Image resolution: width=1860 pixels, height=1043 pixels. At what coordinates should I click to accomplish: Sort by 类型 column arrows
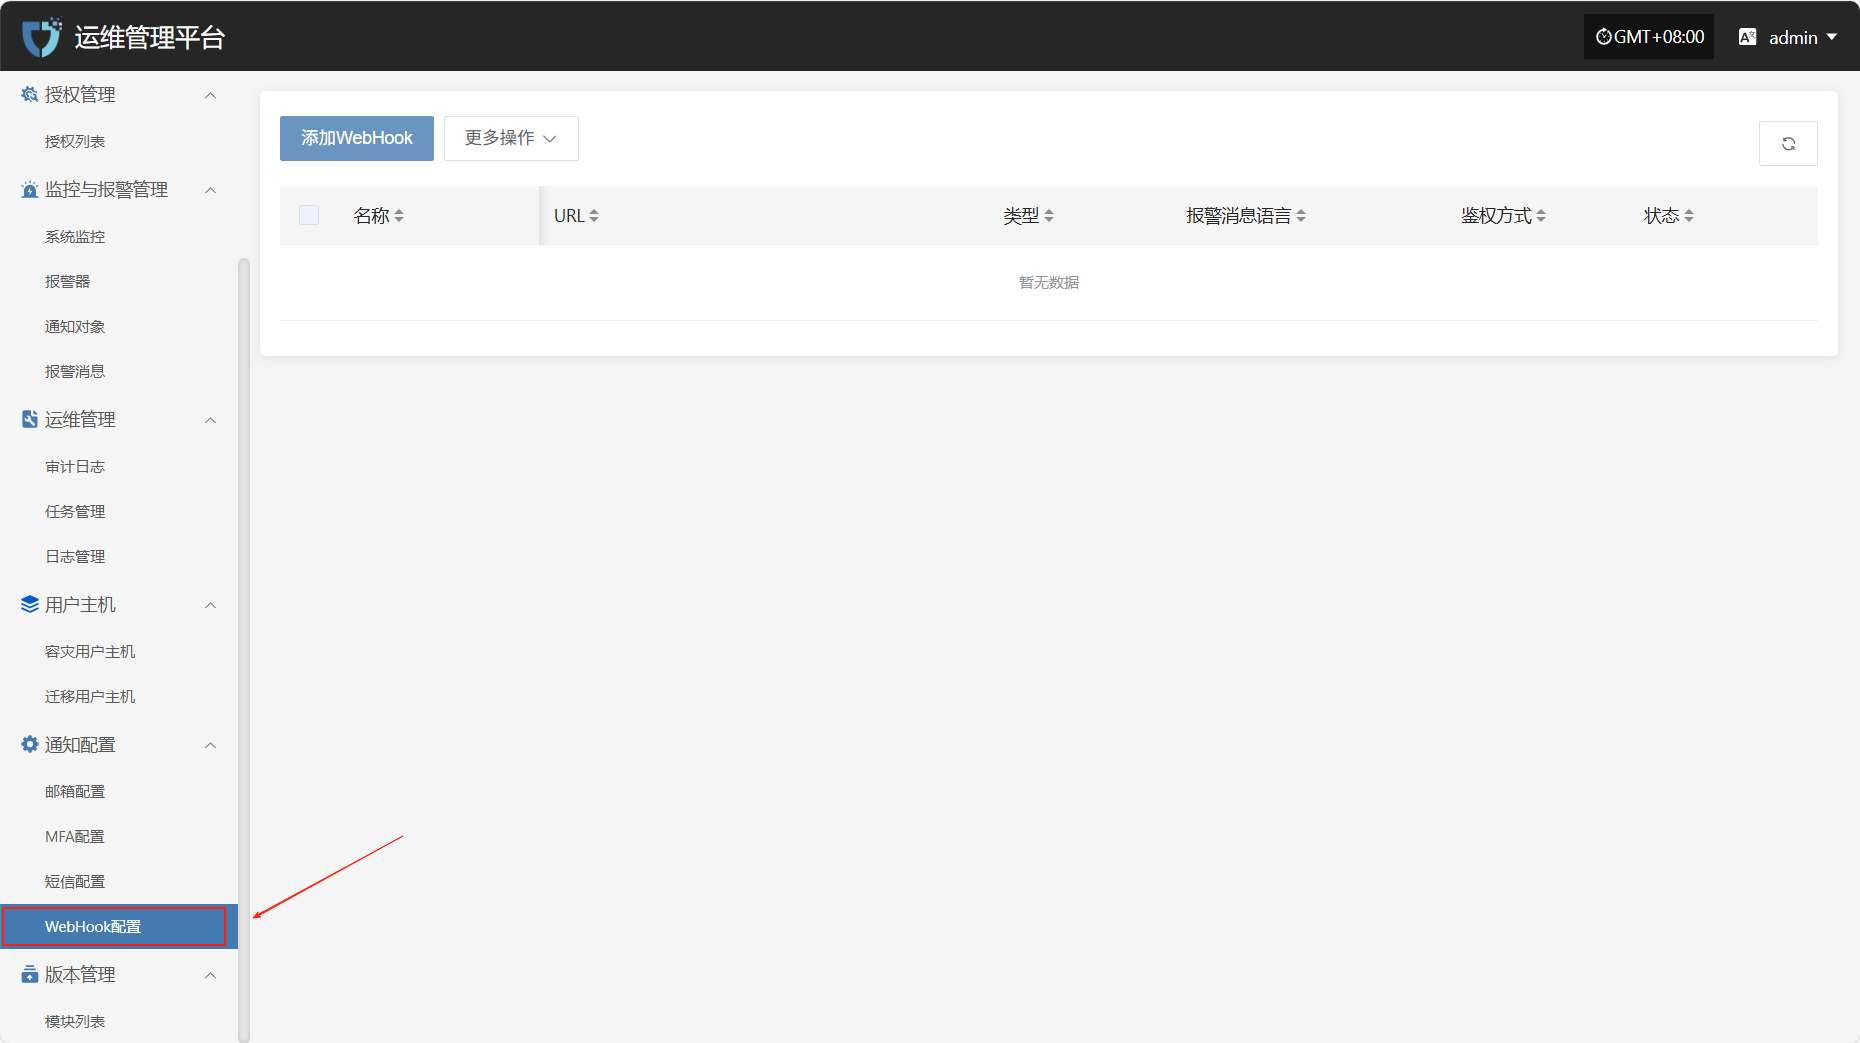tap(1049, 215)
